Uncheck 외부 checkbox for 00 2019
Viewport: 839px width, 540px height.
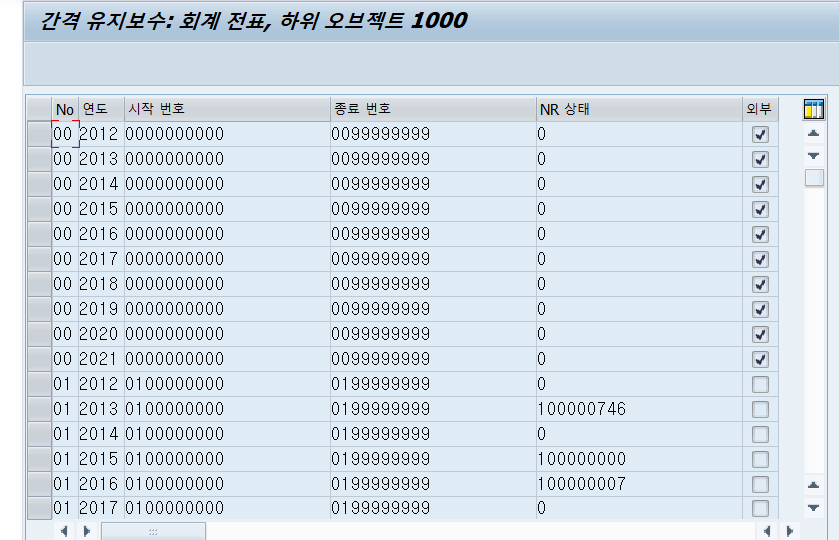tap(760, 309)
